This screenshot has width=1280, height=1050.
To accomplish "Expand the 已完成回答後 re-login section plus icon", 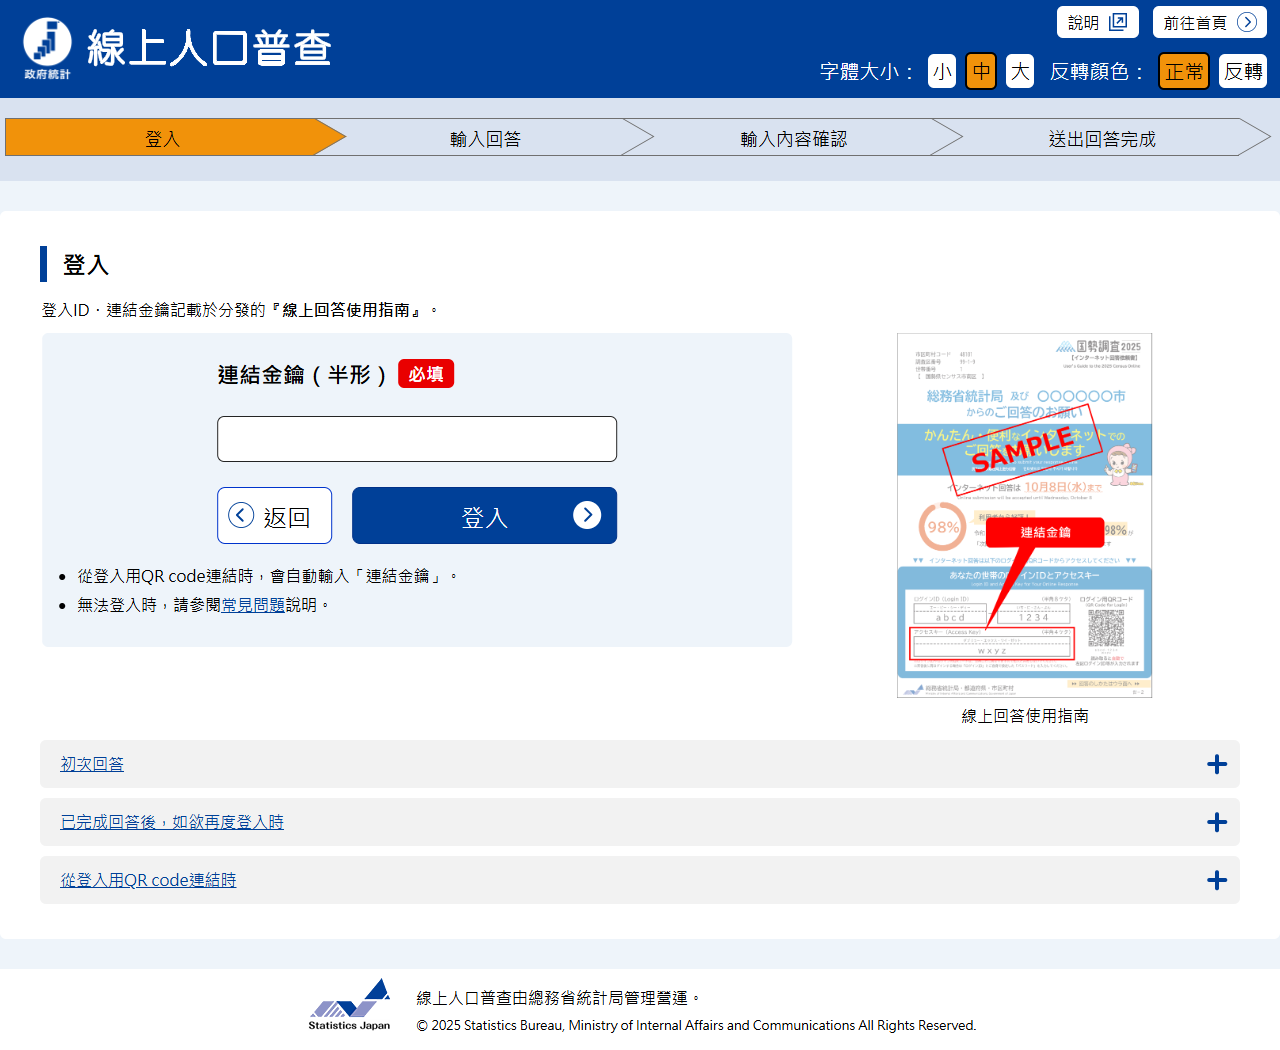I will 1216,822.
